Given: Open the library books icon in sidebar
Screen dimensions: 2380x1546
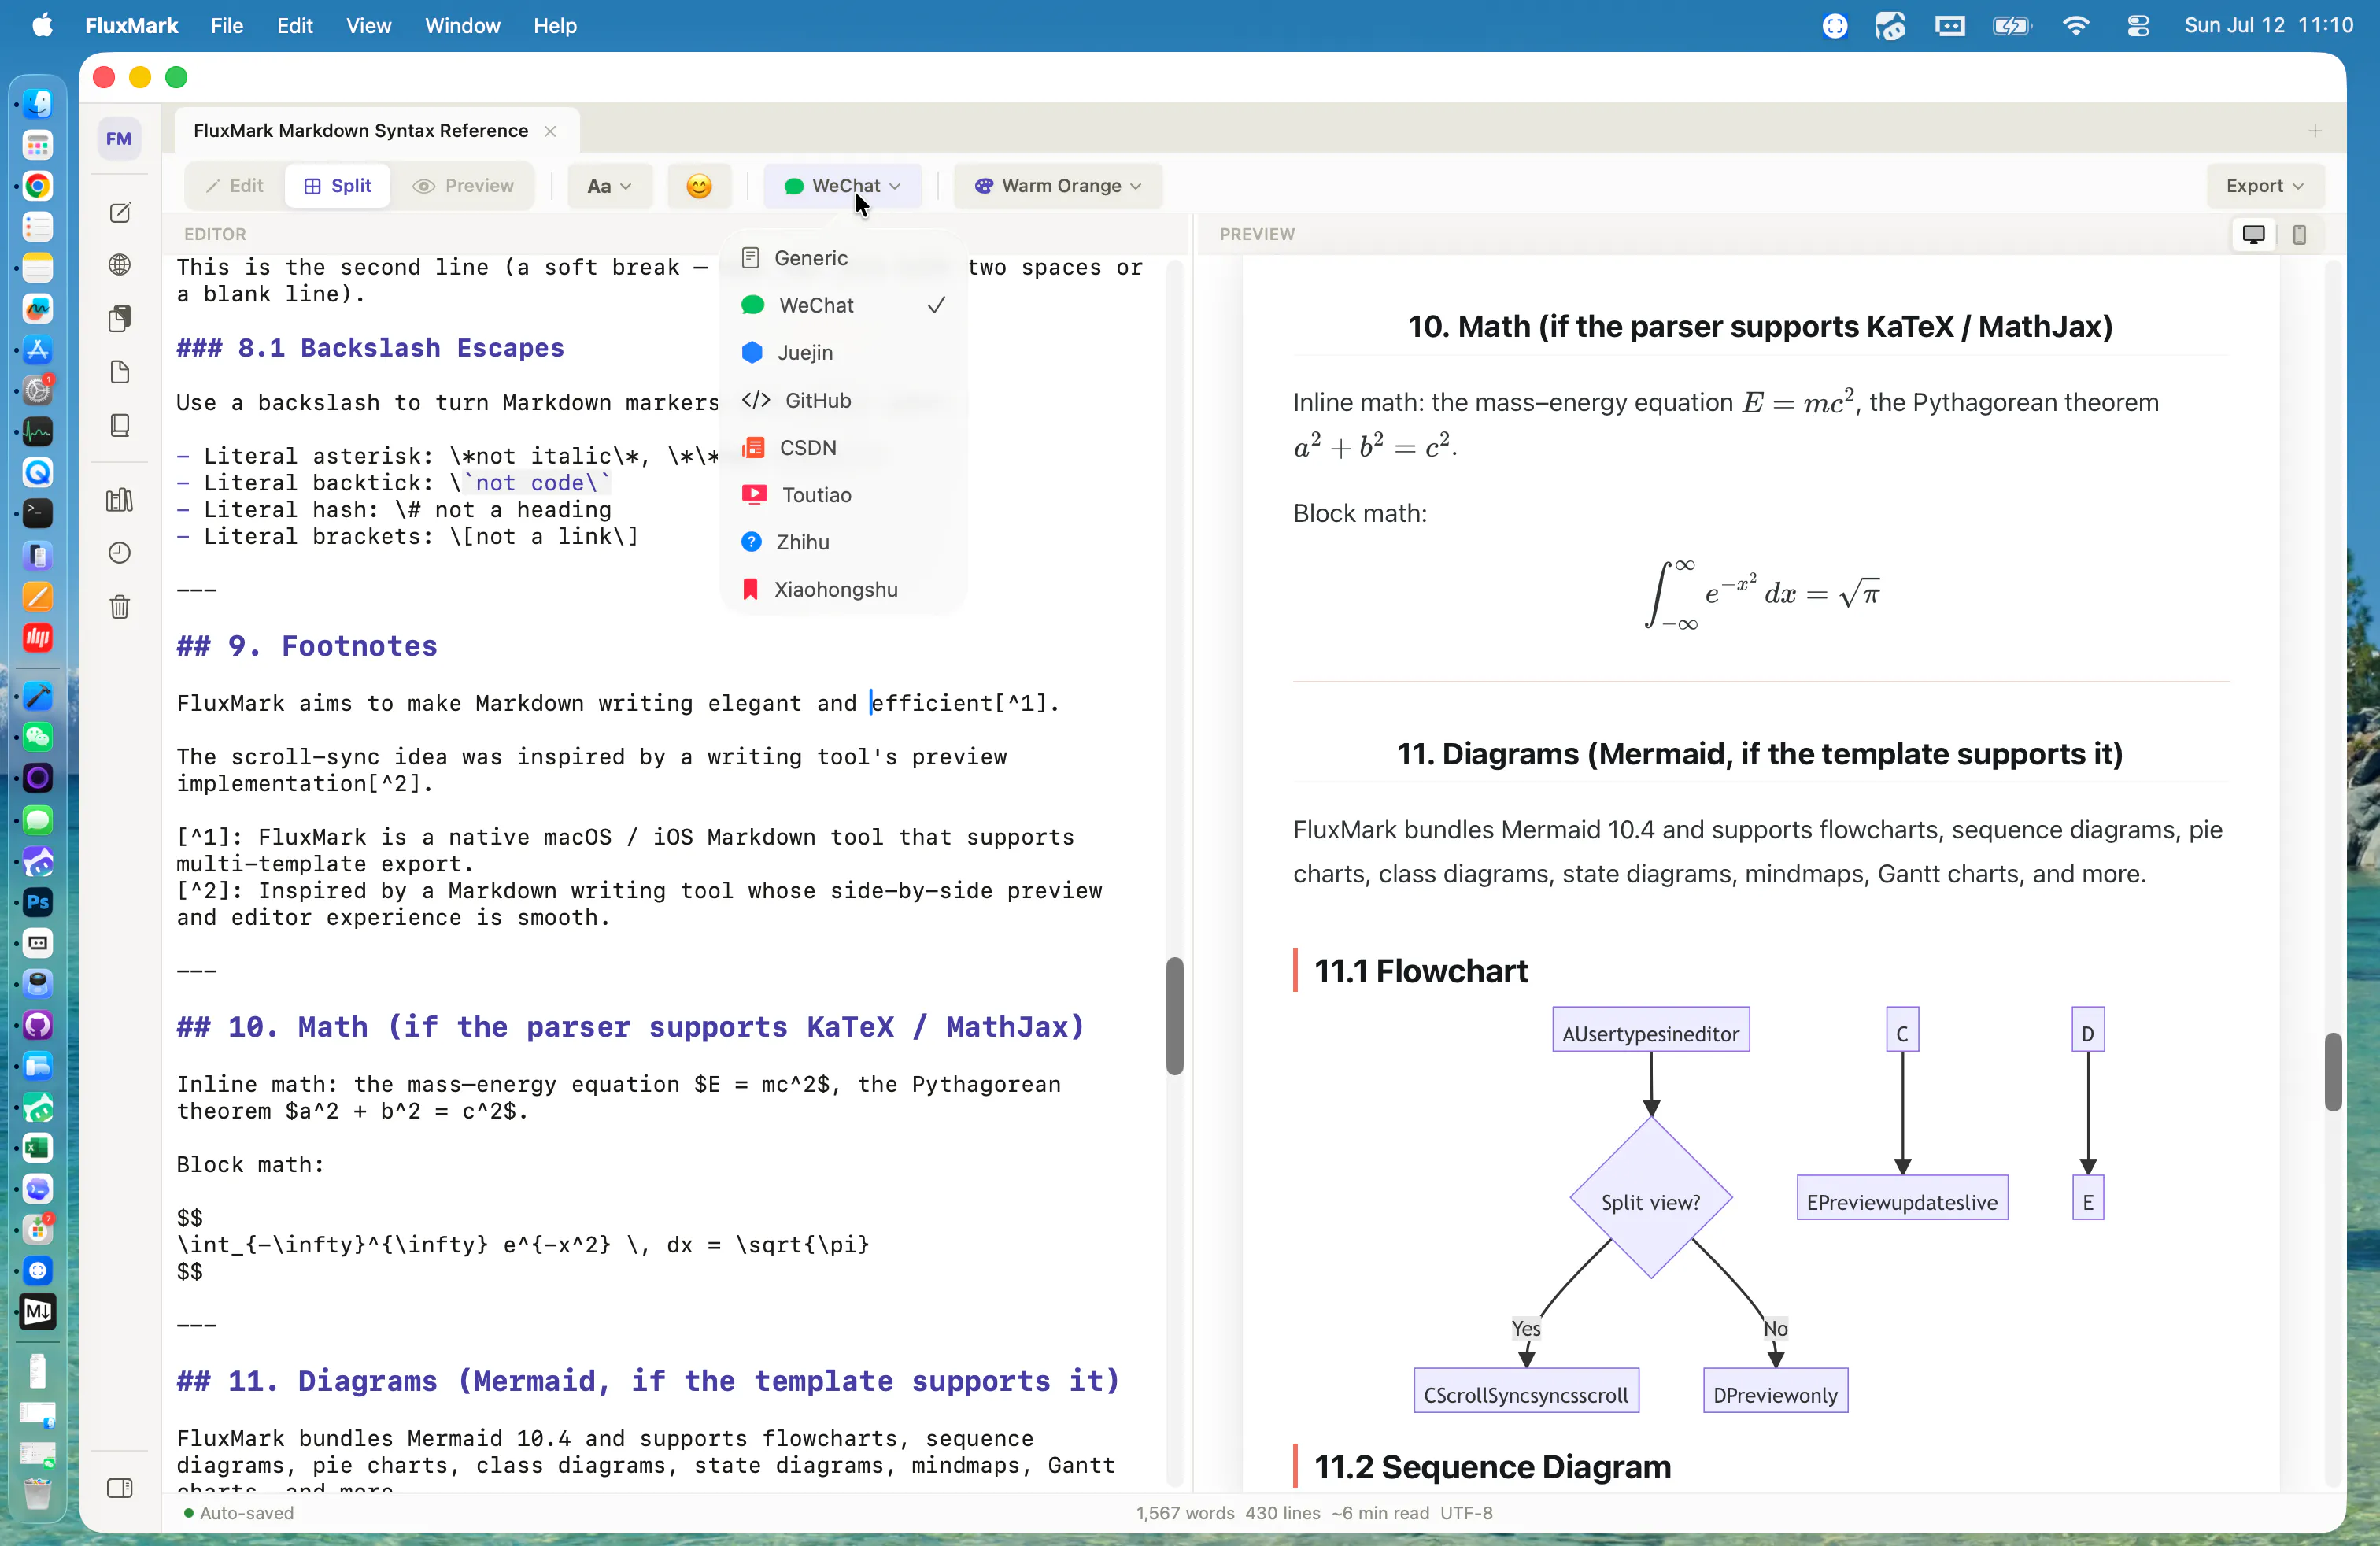Looking at the screenshot, I should pyautogui.click(x=119, y=500).
